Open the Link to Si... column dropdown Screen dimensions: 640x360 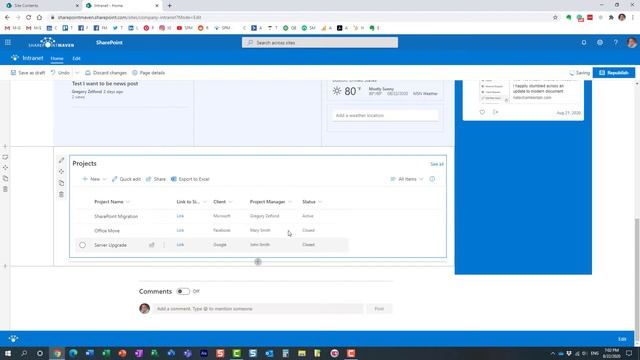pos(205,202)
